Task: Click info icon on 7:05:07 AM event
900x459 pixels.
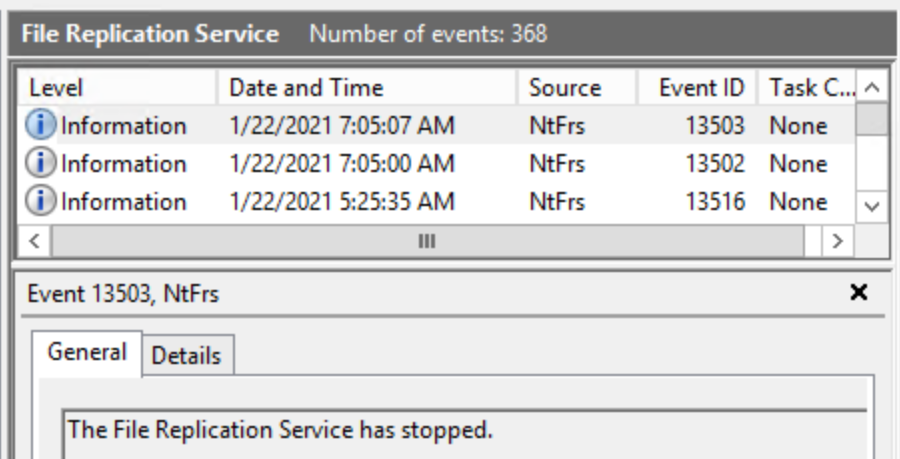Action: click(x=42, y=126)
